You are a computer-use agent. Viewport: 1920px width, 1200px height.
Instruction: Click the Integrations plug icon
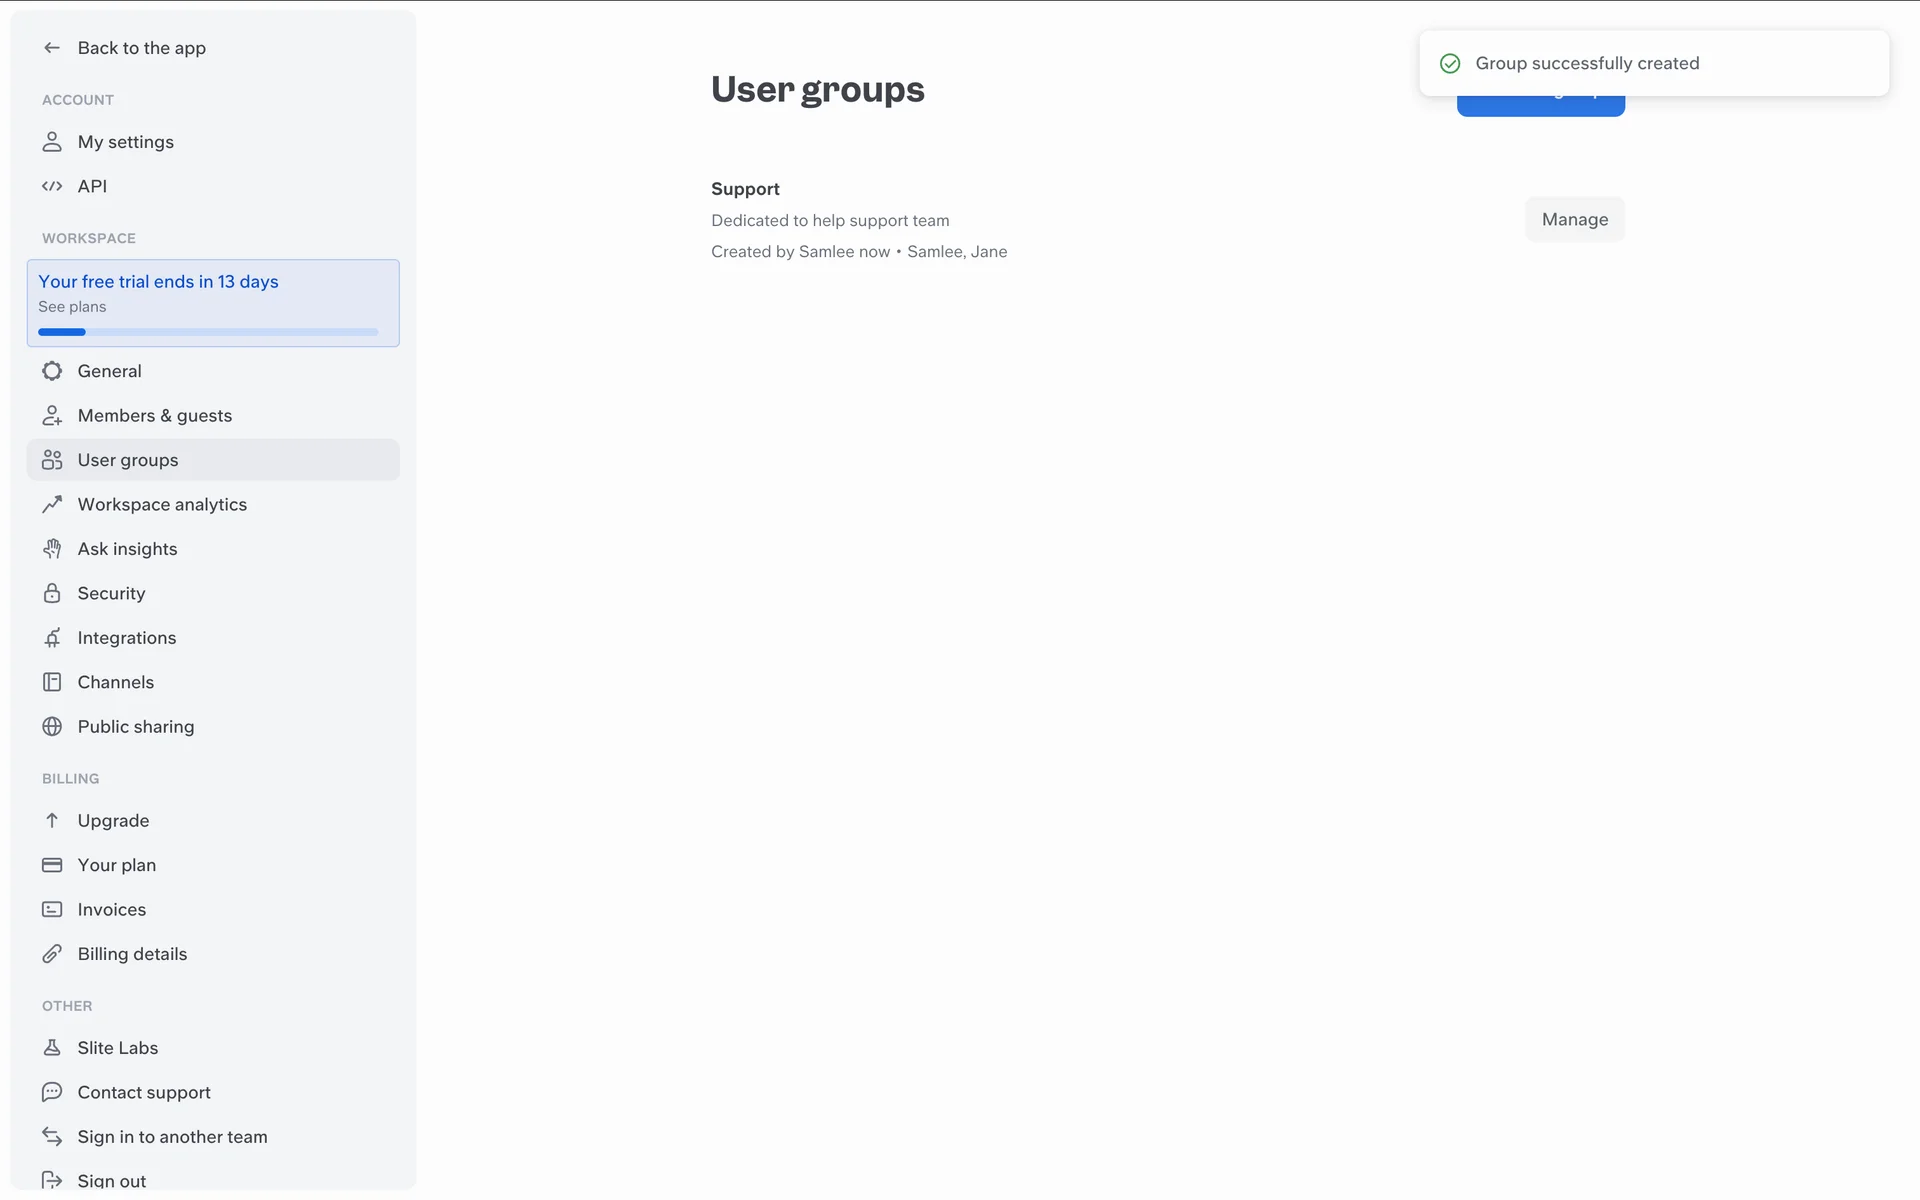pyautogui.click(x=52, y=638)
